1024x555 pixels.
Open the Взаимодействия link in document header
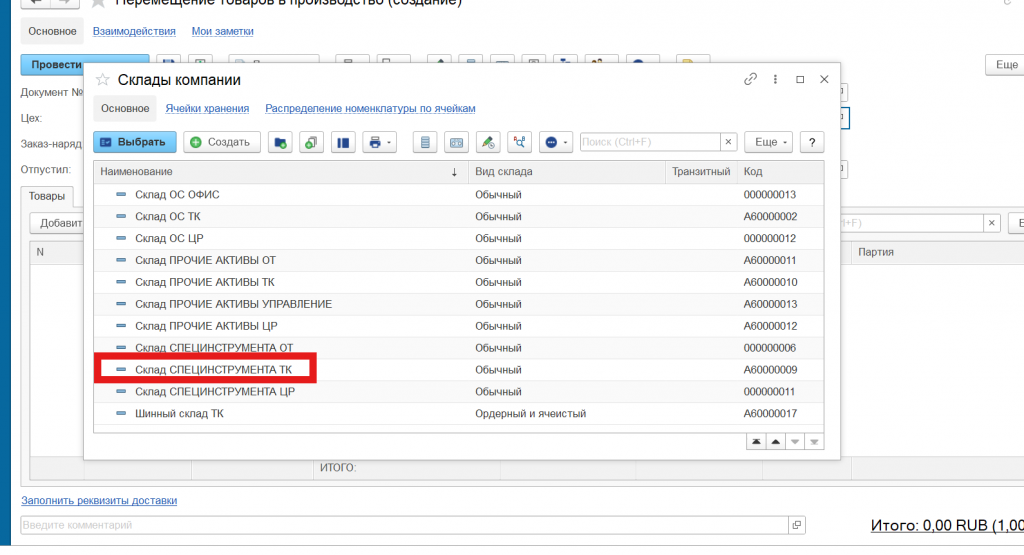click(x=134, y=31)
